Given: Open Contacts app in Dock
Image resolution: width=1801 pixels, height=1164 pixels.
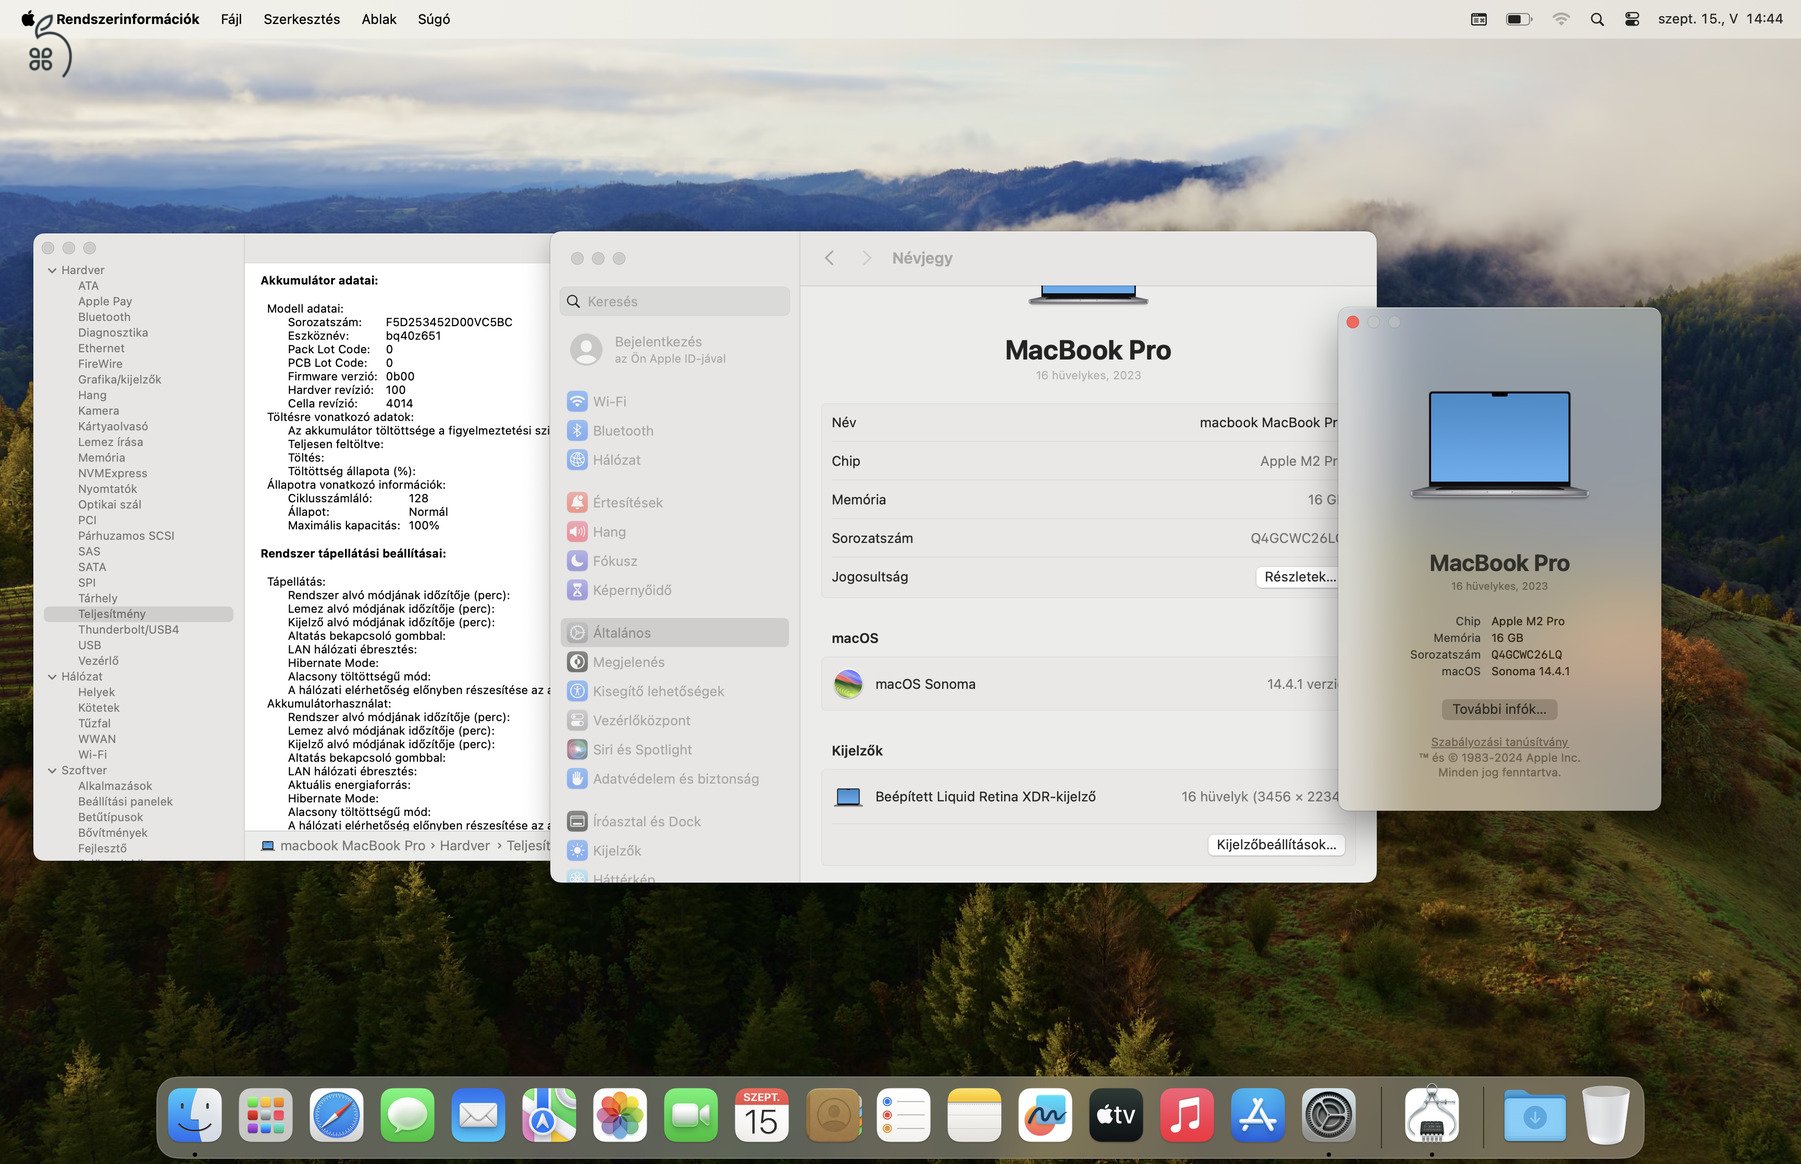Looking at the screenshot, I should click(833, 1115).
